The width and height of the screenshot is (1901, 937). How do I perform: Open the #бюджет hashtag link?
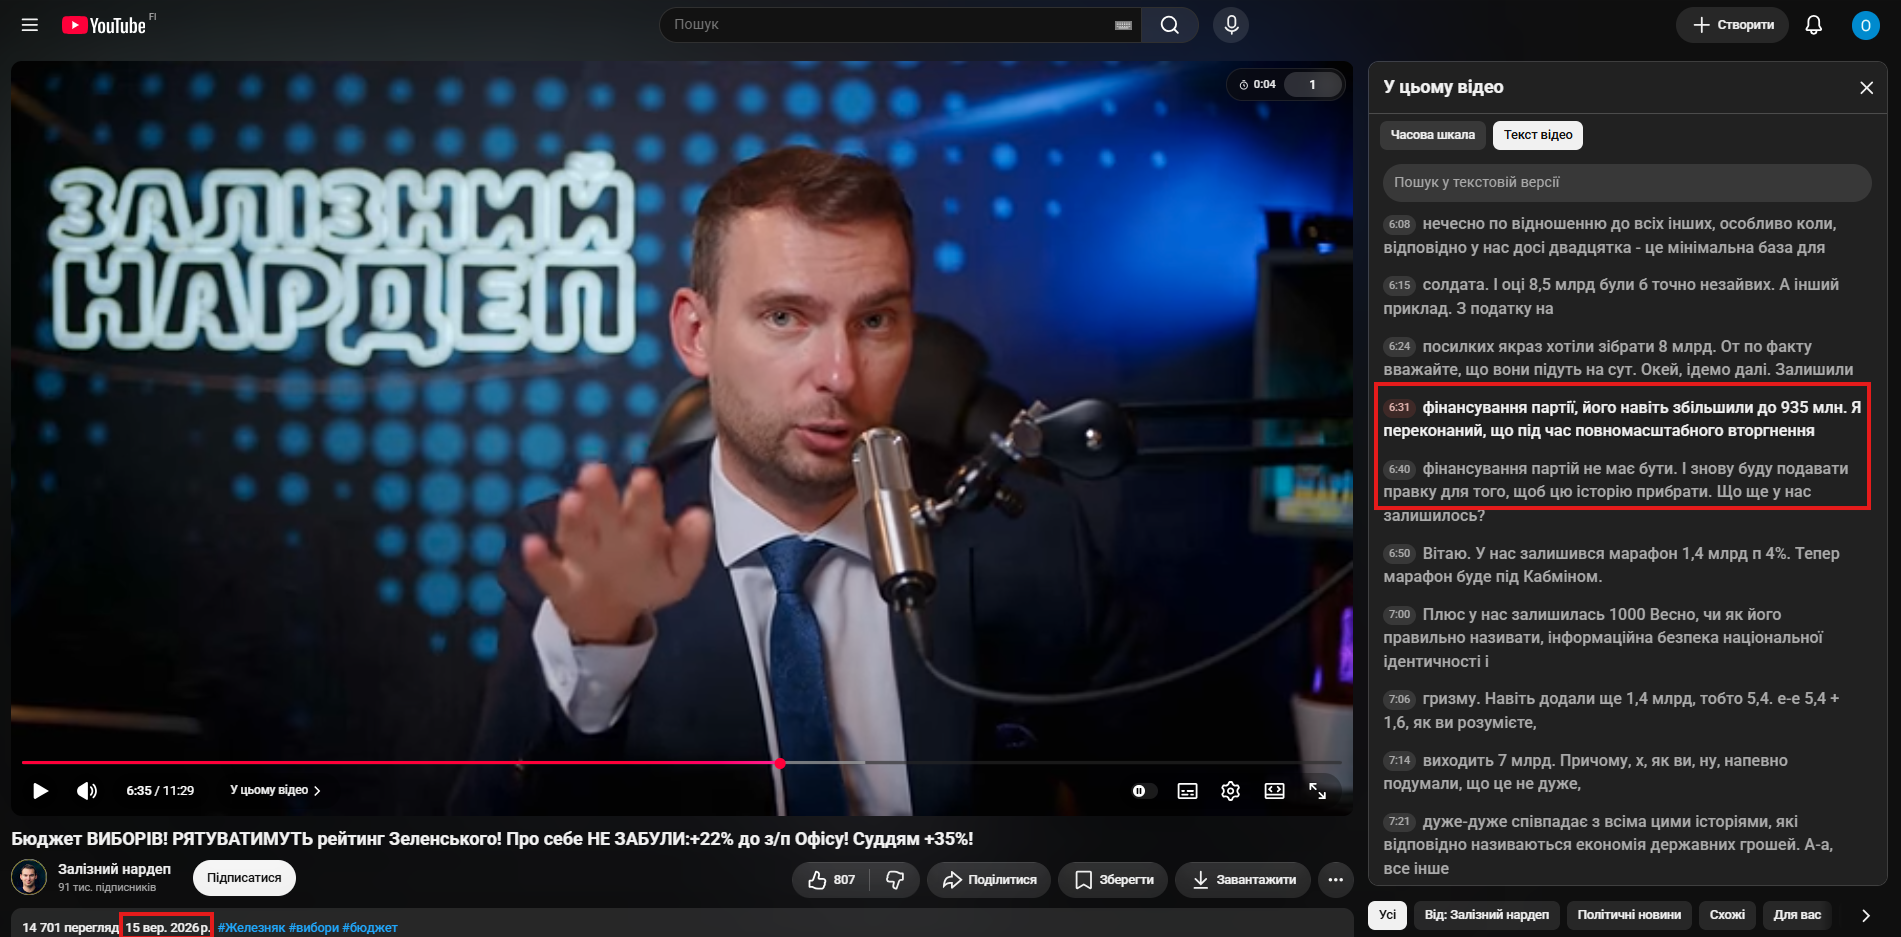[x=370, y=928]
